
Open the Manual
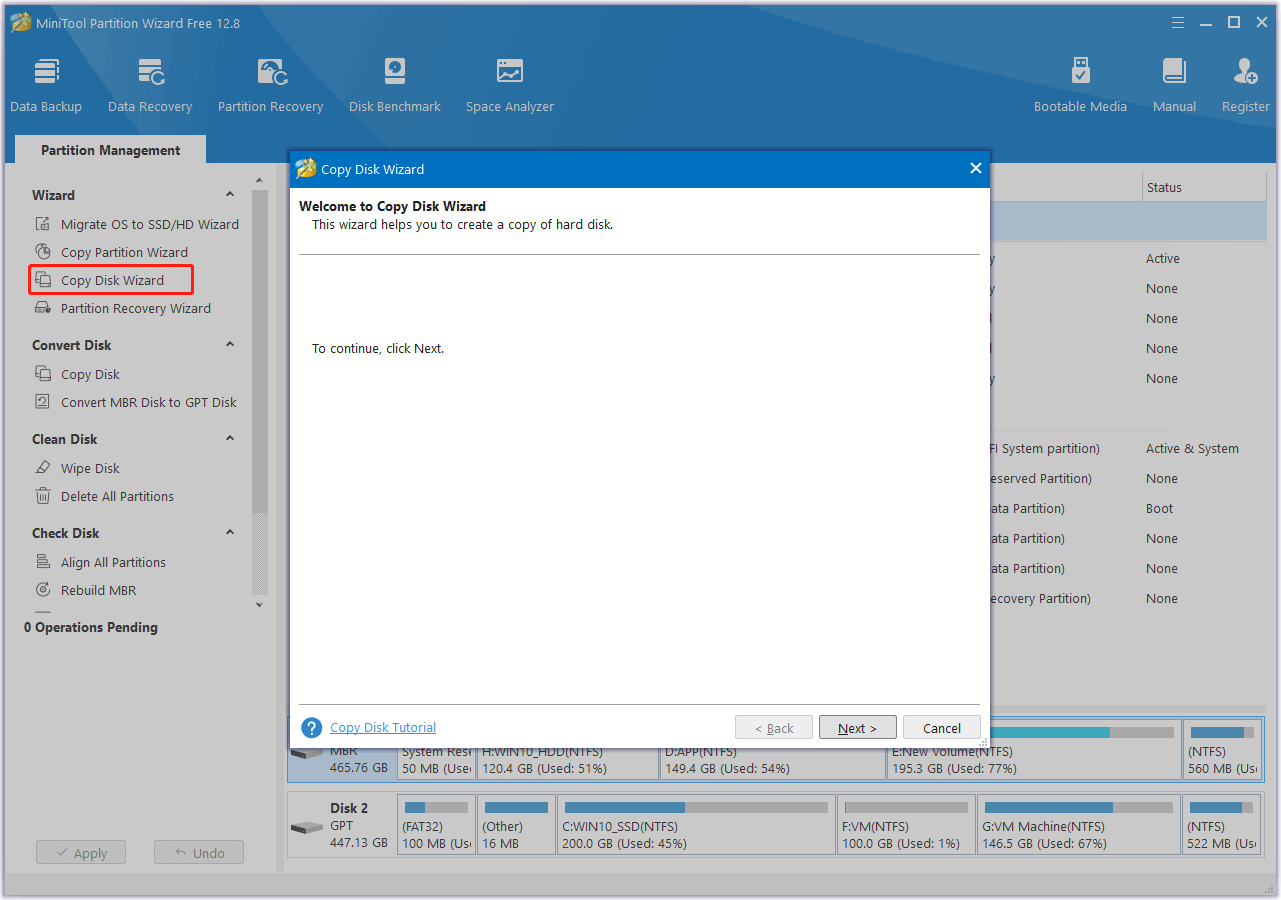pos(1174,86)
